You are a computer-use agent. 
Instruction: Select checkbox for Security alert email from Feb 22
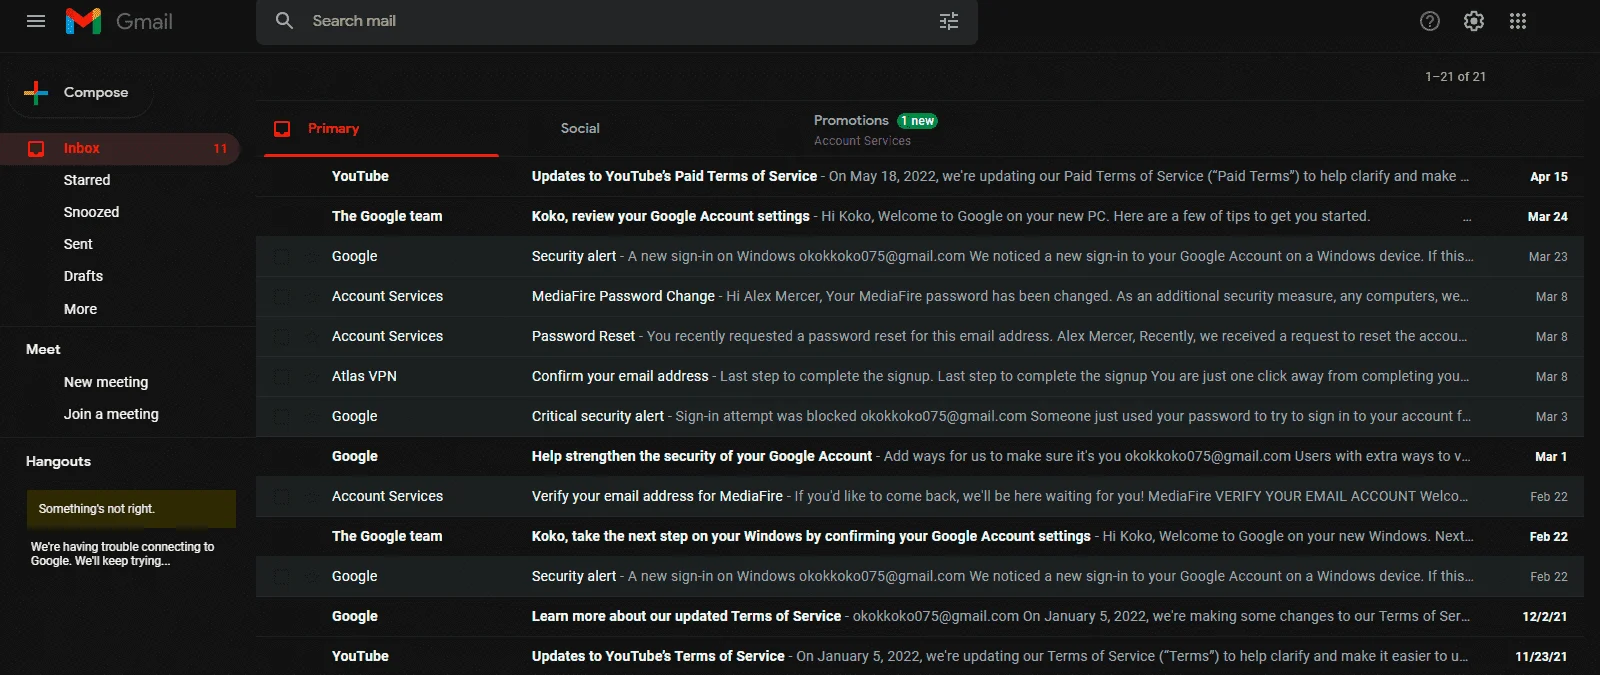[283, 576]
